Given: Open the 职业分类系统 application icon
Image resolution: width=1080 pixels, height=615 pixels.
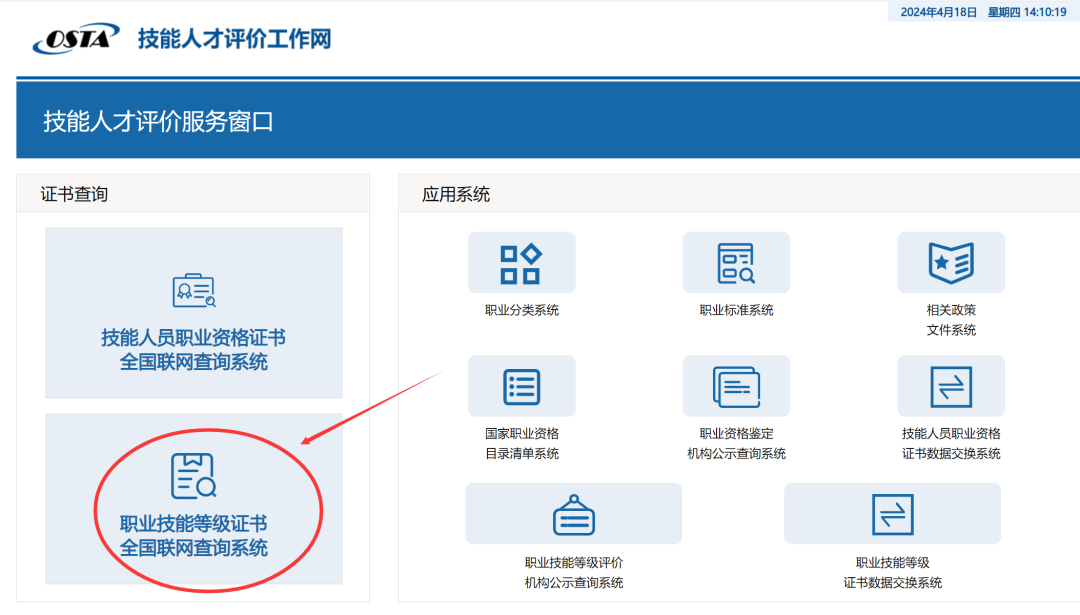Looking at the screenshot, I should [x=521, y=262].
